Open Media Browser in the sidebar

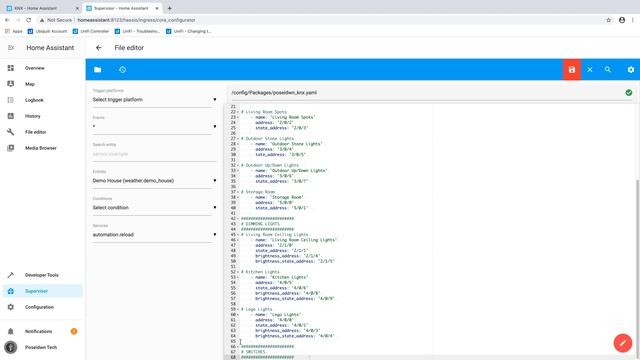click(42, 148)
